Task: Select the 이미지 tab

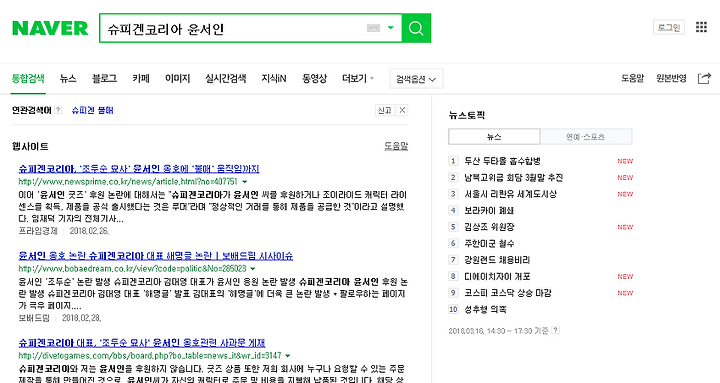Action: point(177,79)
